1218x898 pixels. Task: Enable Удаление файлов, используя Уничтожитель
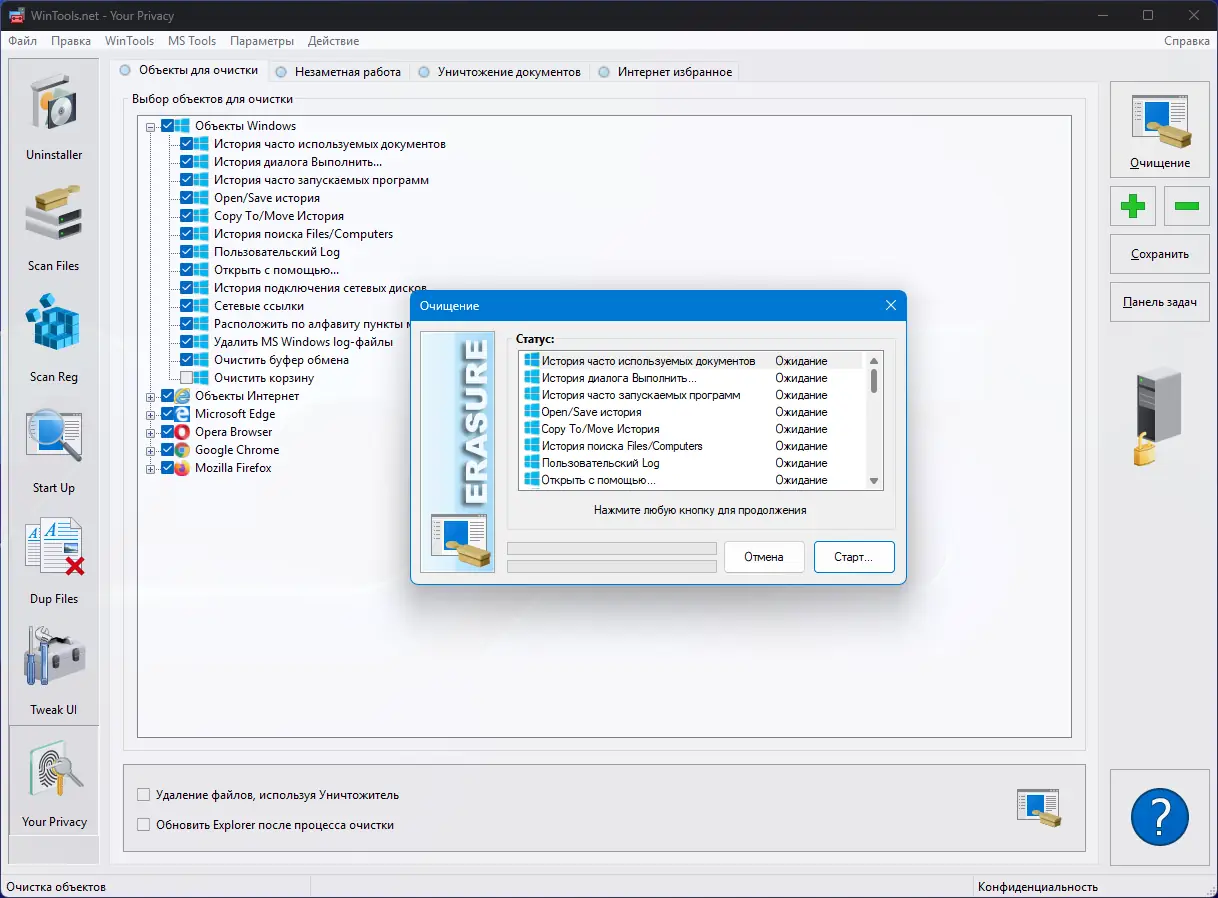coord(144,795)
